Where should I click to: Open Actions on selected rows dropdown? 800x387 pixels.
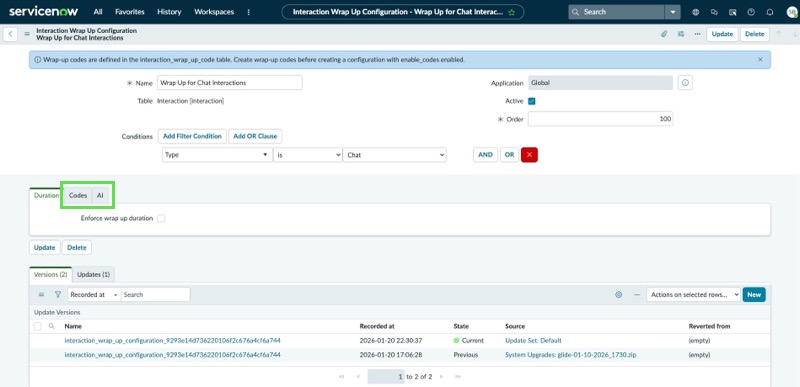tap(693, 295)
